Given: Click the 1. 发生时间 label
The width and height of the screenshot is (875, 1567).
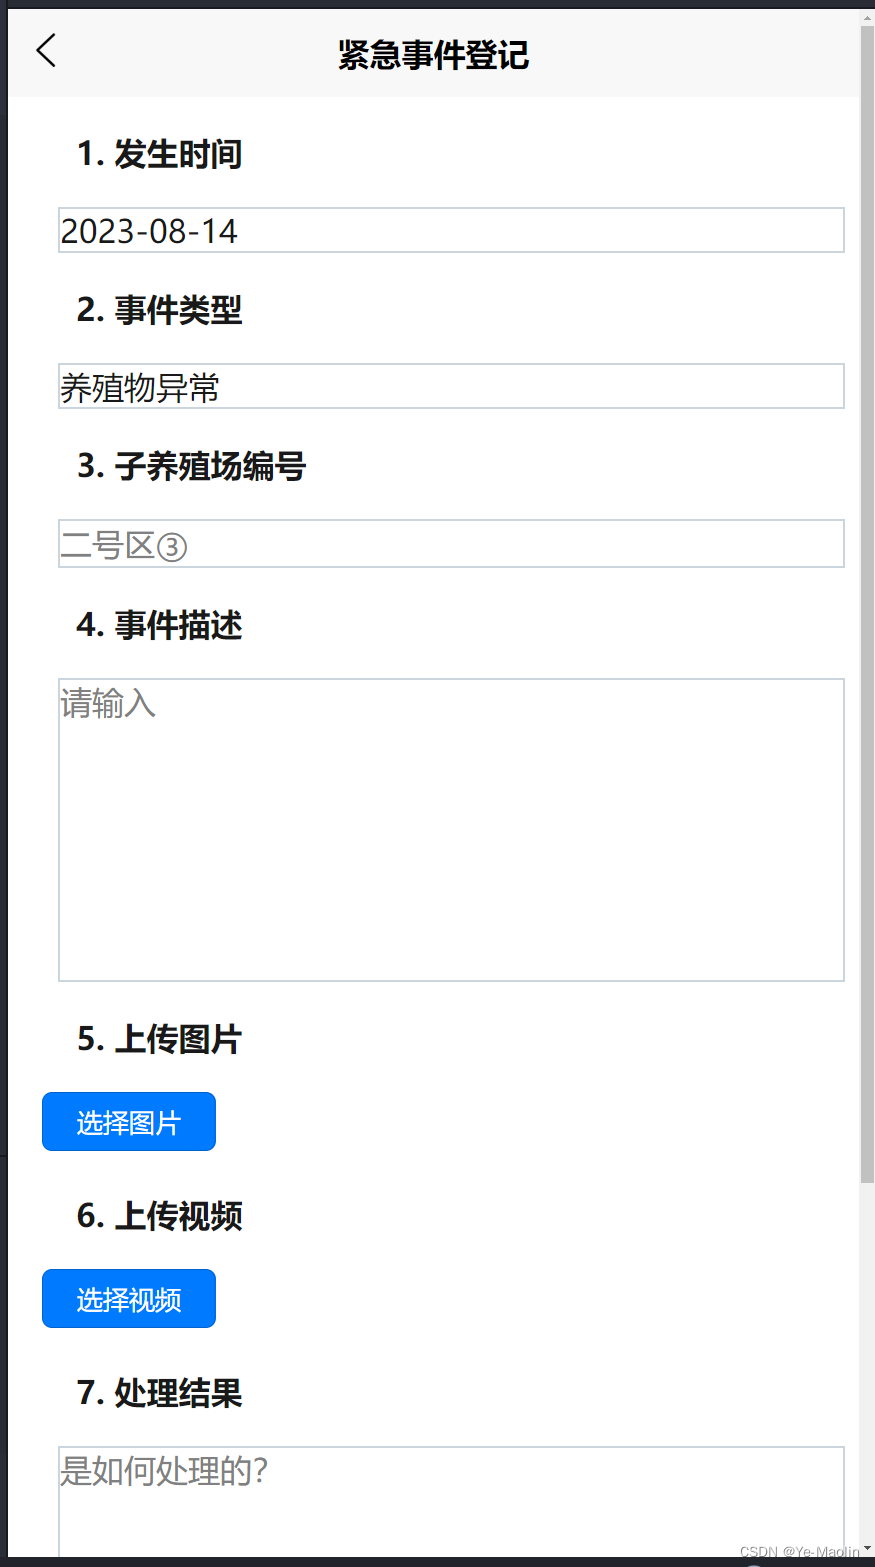Looking at the screenshot, I should point(160,154).
